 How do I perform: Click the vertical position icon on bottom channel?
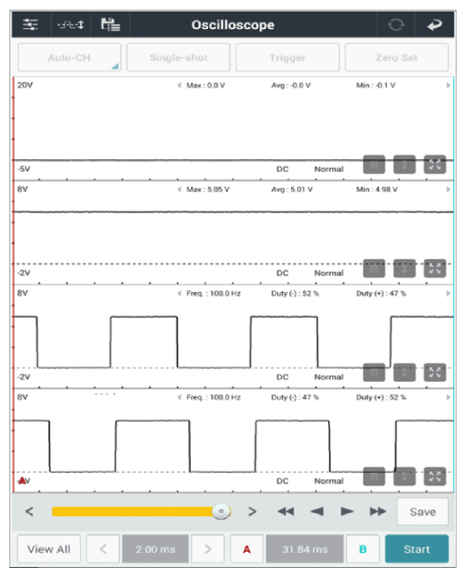coord(404,477)
